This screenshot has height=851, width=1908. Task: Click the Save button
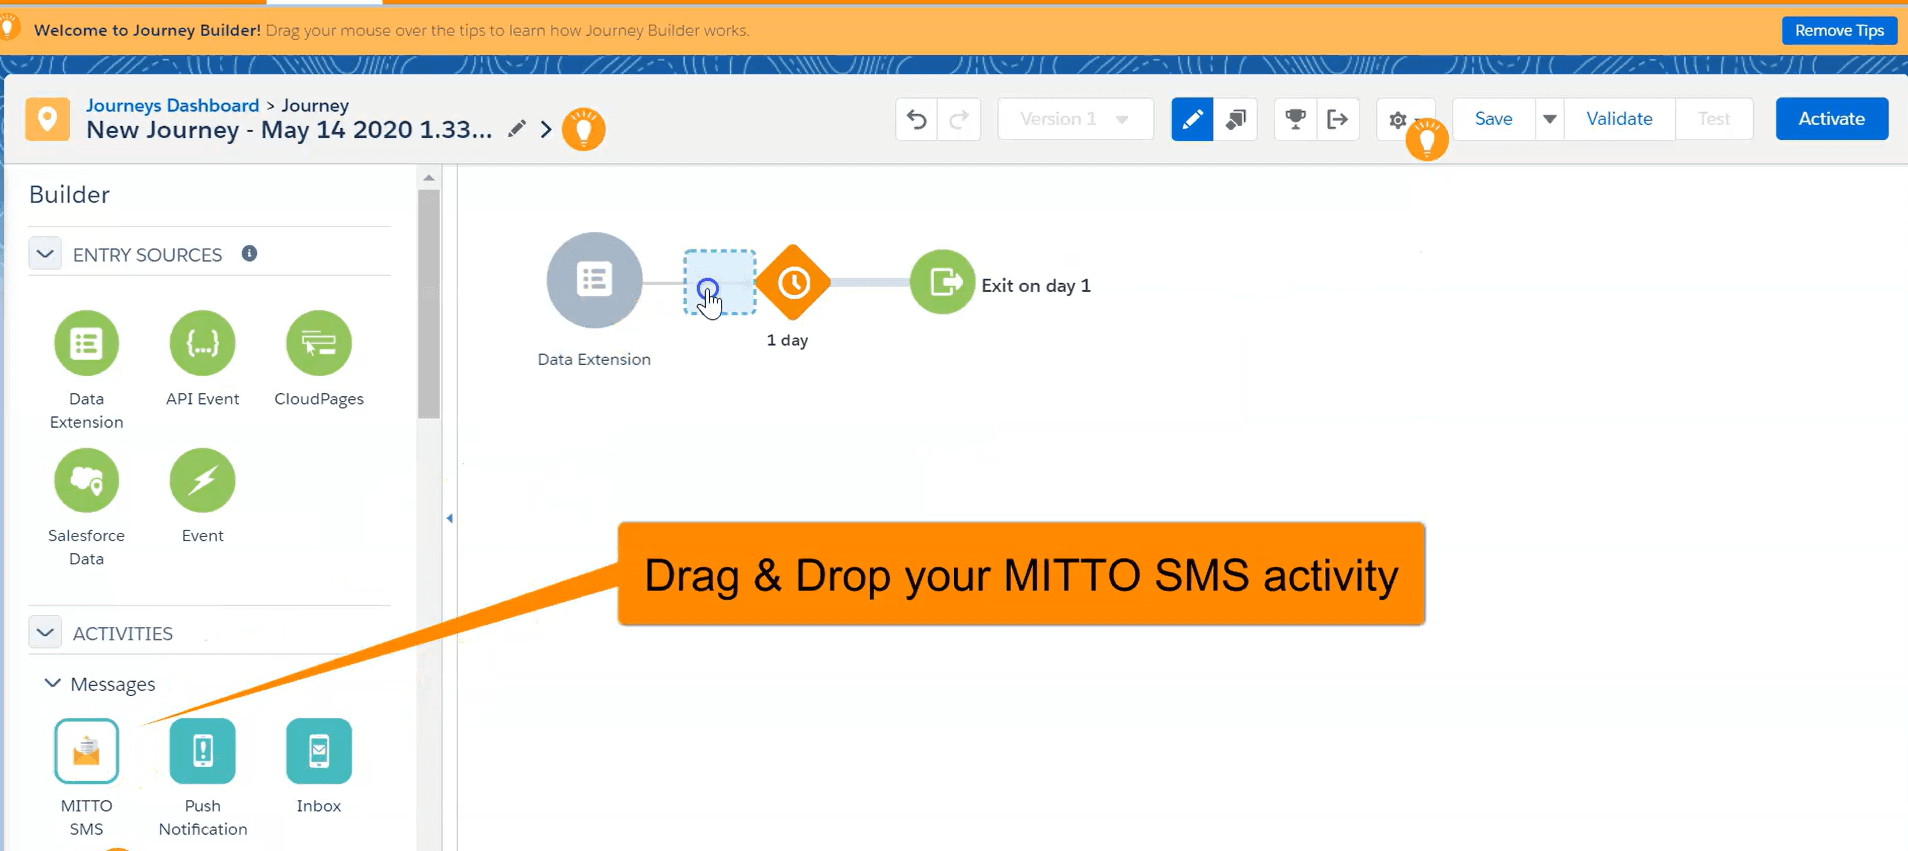coord(1494,119)
